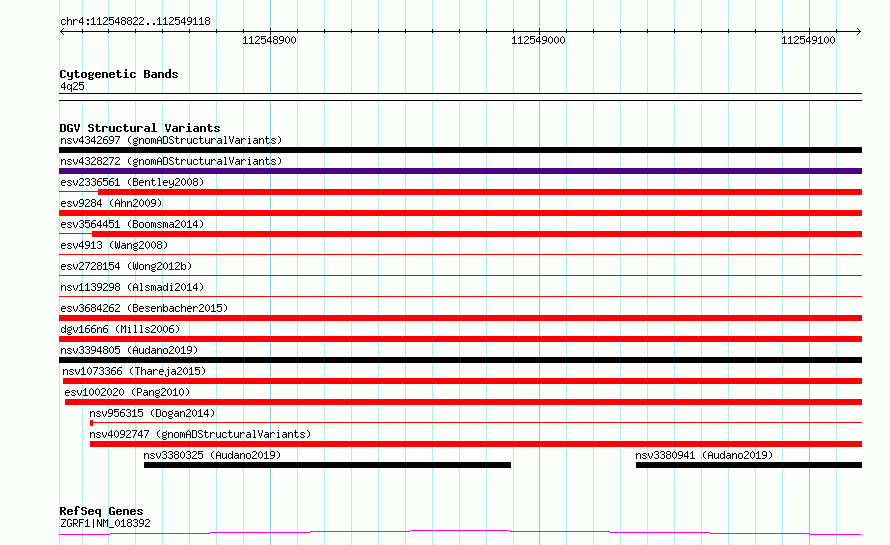Click the Cytogenetic Bands track title
This screenshot has height=545, width=890.
(x=119, y=74)
